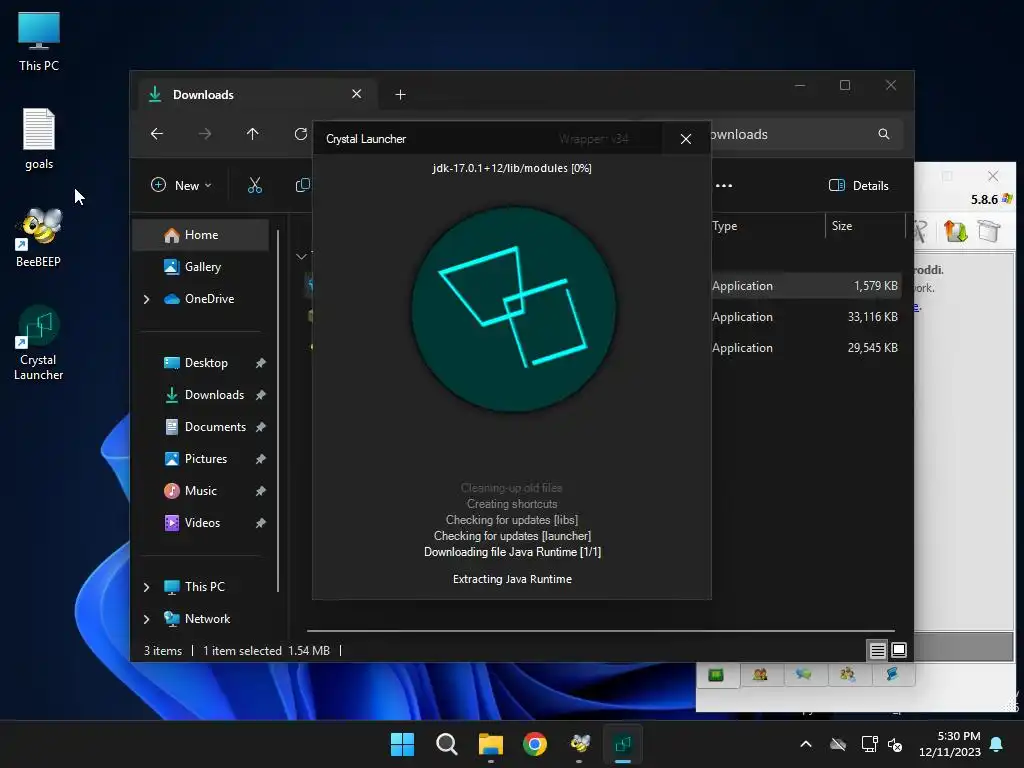Open File Explorer from taskbar
Image resolution: width=1024 pixels, height=768 pixels.
(490, 744)
